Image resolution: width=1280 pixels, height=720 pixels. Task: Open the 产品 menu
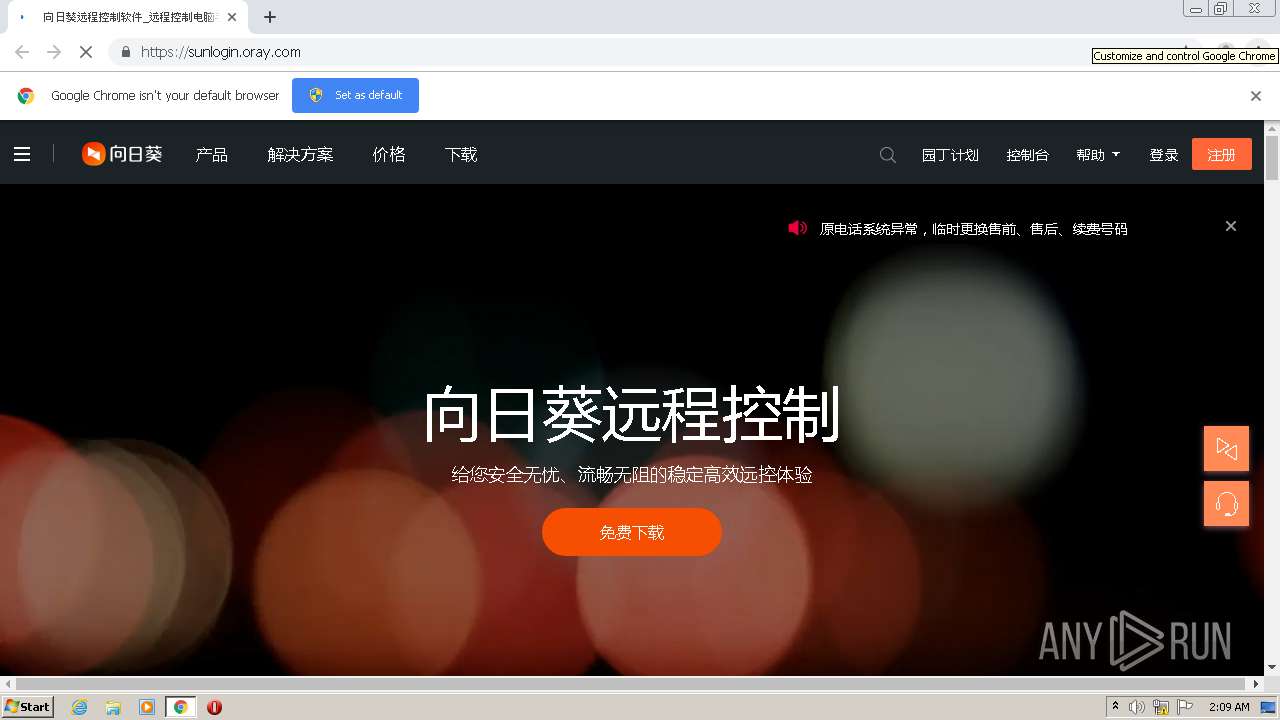pos(212,154)
